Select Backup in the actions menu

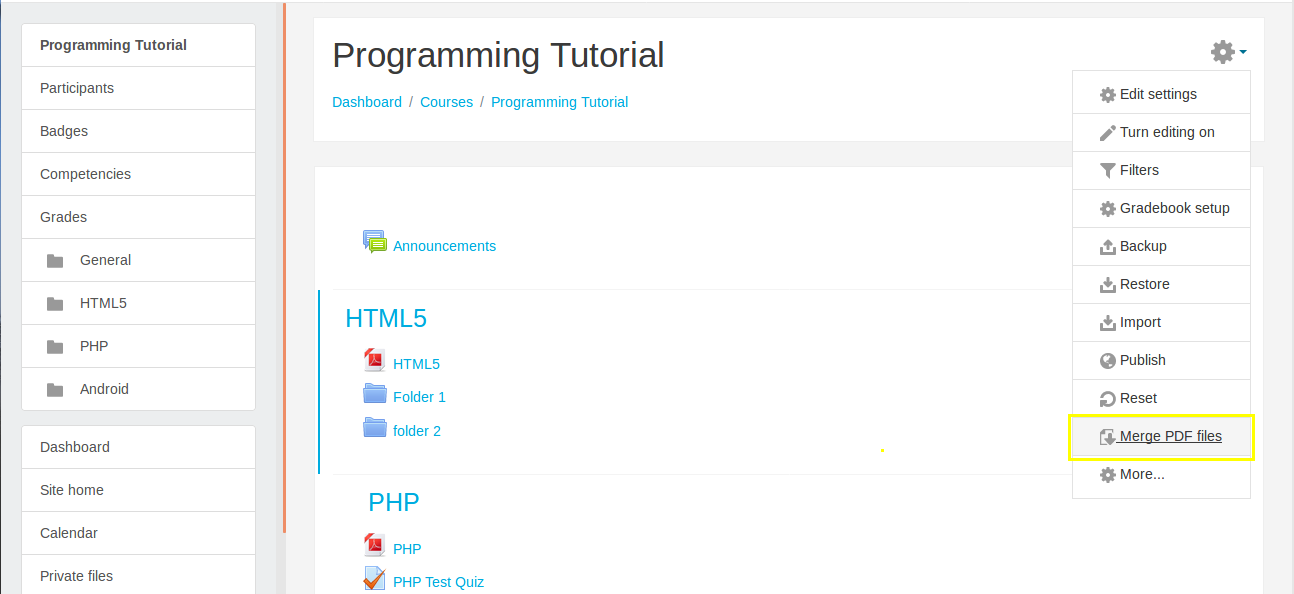click(1161, 246)
